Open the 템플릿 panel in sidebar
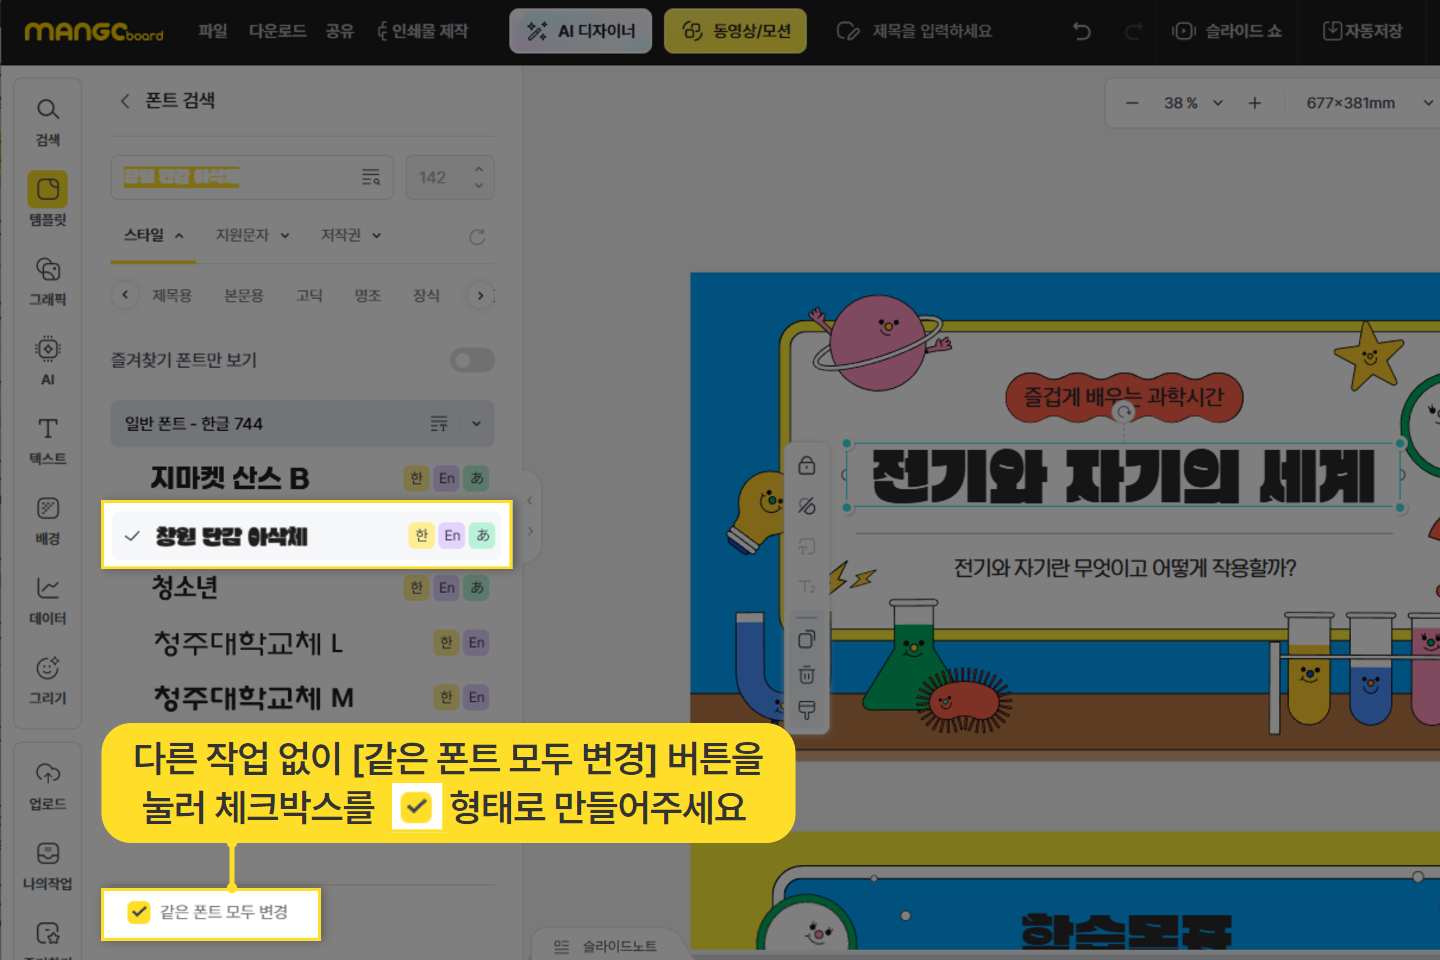This screenshot has height=960, width=1440. [x=47, y=199]
